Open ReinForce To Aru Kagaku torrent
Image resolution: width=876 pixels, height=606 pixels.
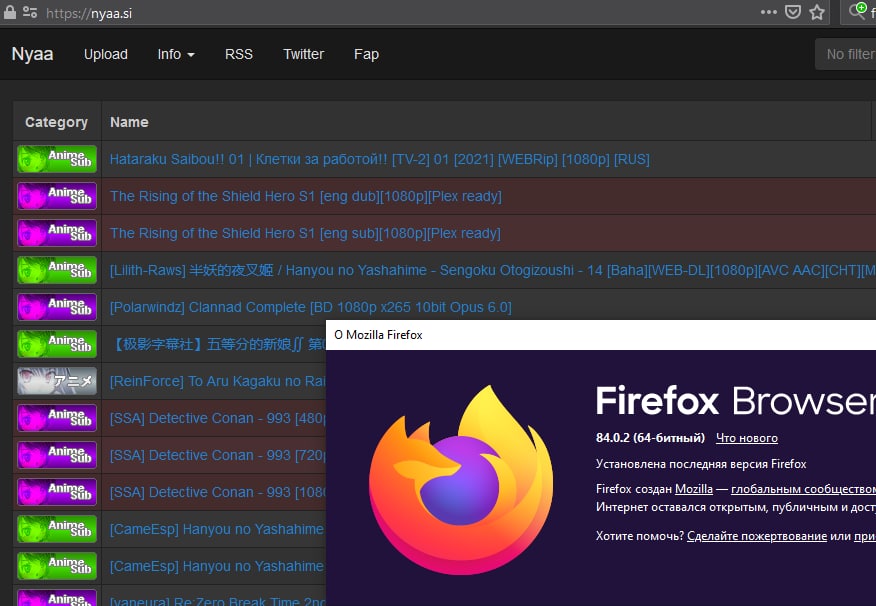(x=218, y=381)
